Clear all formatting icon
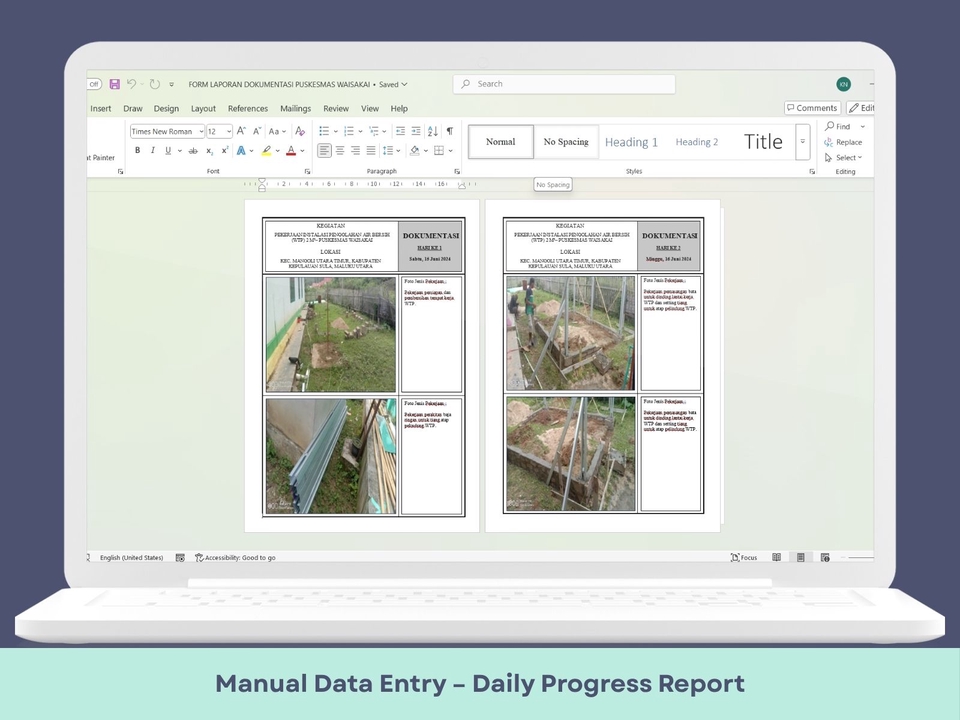This screenshot has height=720, width=960. click(299, 131)
